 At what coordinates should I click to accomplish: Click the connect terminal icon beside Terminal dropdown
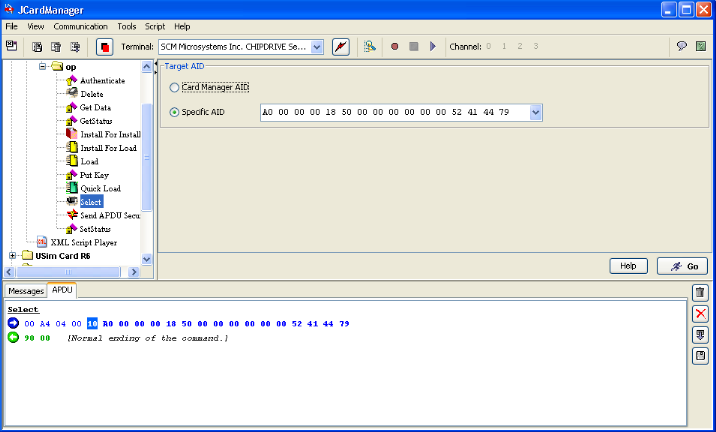pos(341,47)
